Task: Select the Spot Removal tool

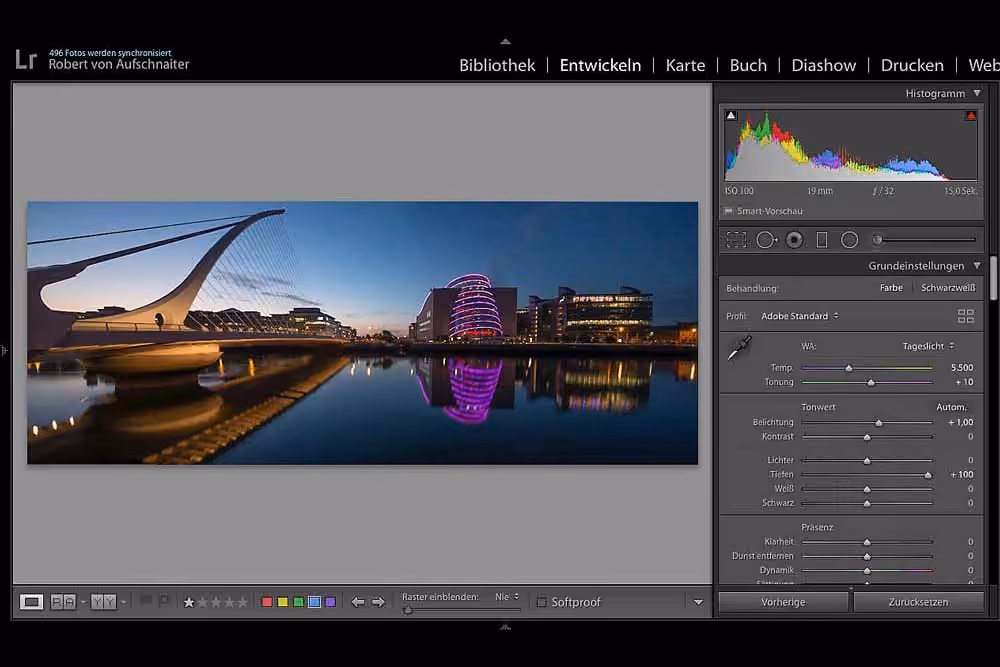Action: (766, 240)
